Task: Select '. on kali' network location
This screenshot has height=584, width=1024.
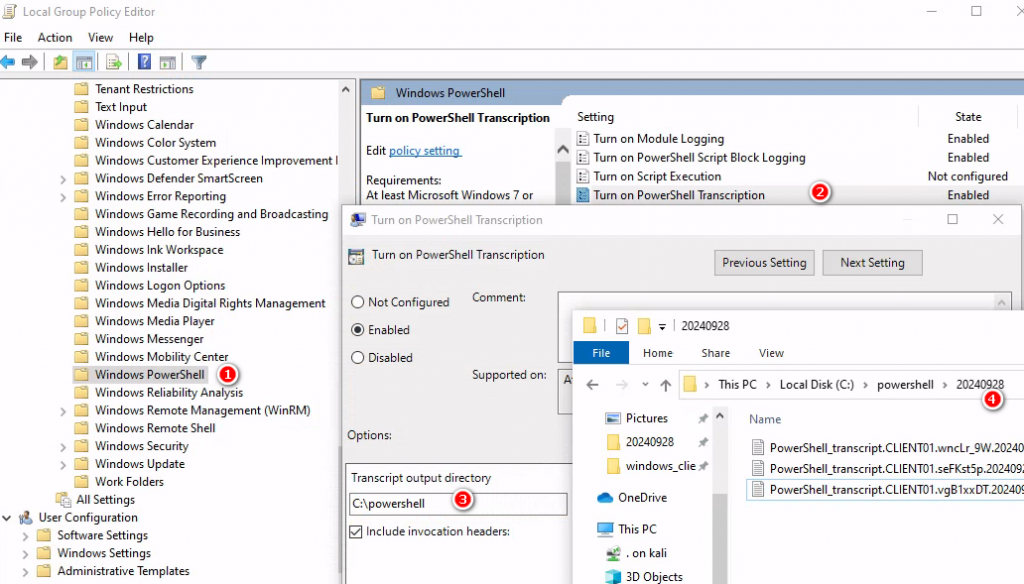Action: 637,553
